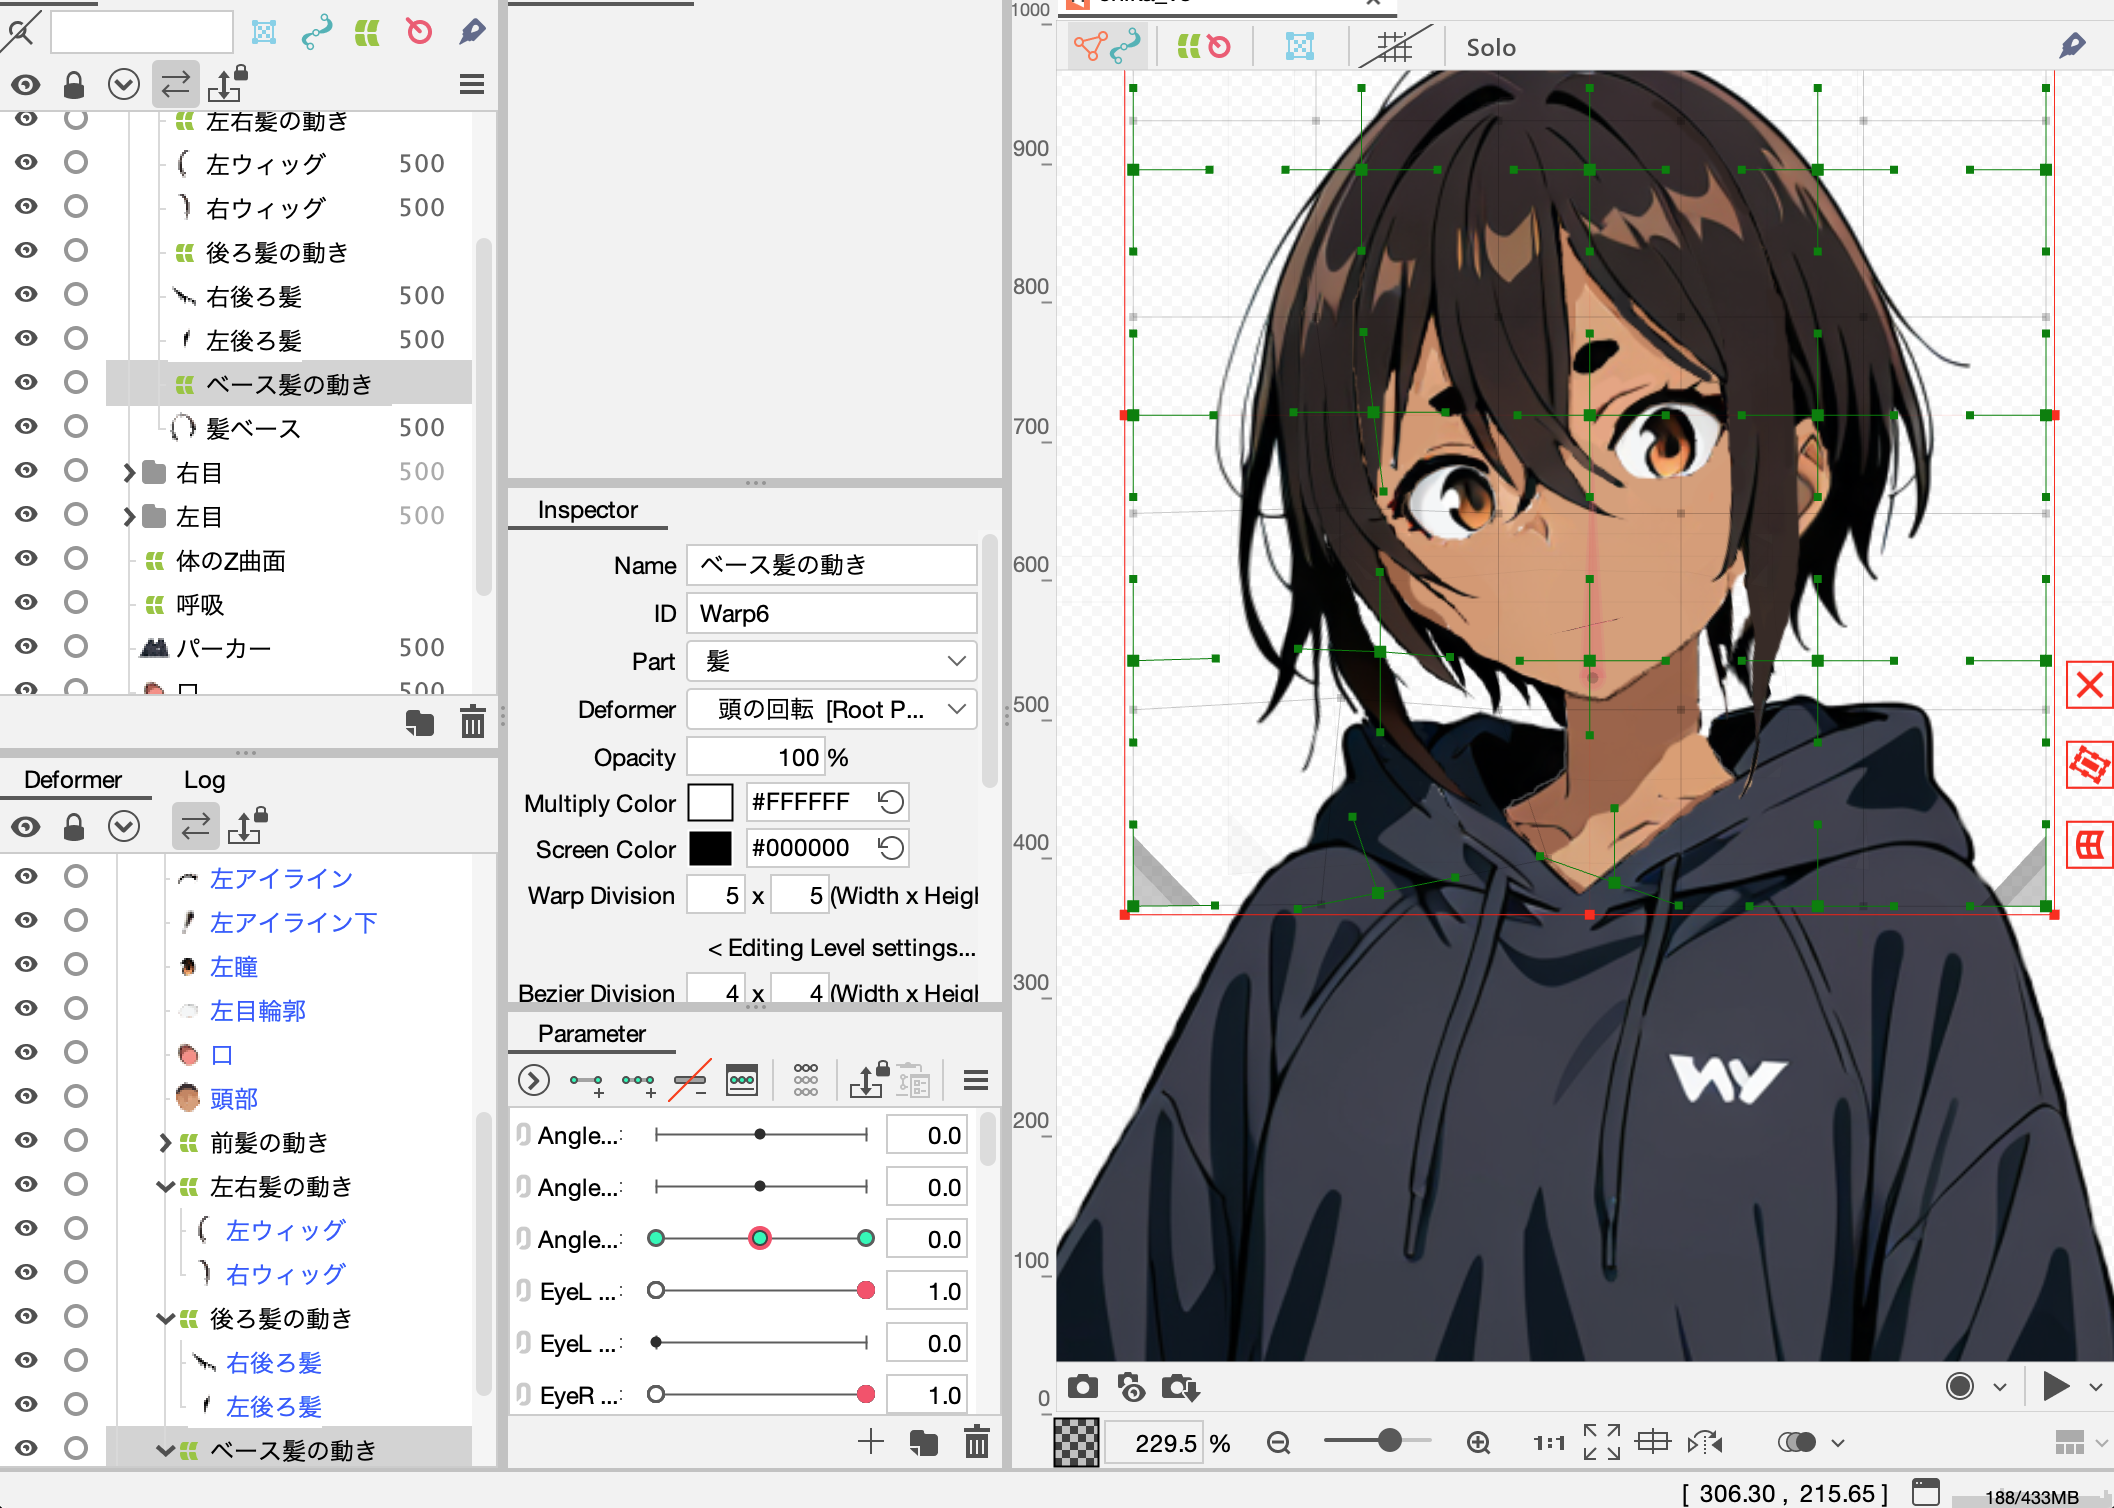Screen dimensions: 2114x1508
Task: Toggle the grid display on canvas
Action: pos(1396,46)
